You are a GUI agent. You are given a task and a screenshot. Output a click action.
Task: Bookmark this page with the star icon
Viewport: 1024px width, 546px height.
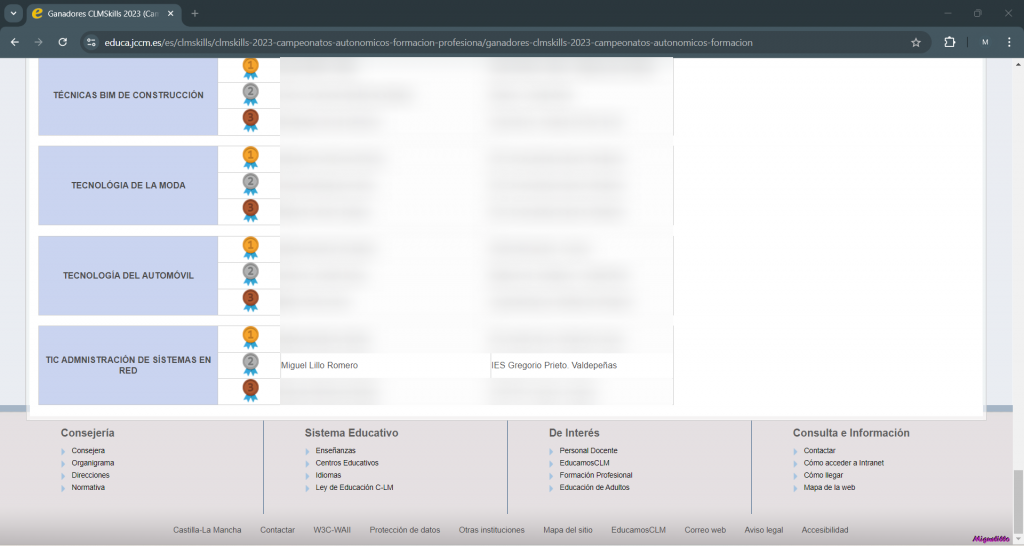pos(916,42)
